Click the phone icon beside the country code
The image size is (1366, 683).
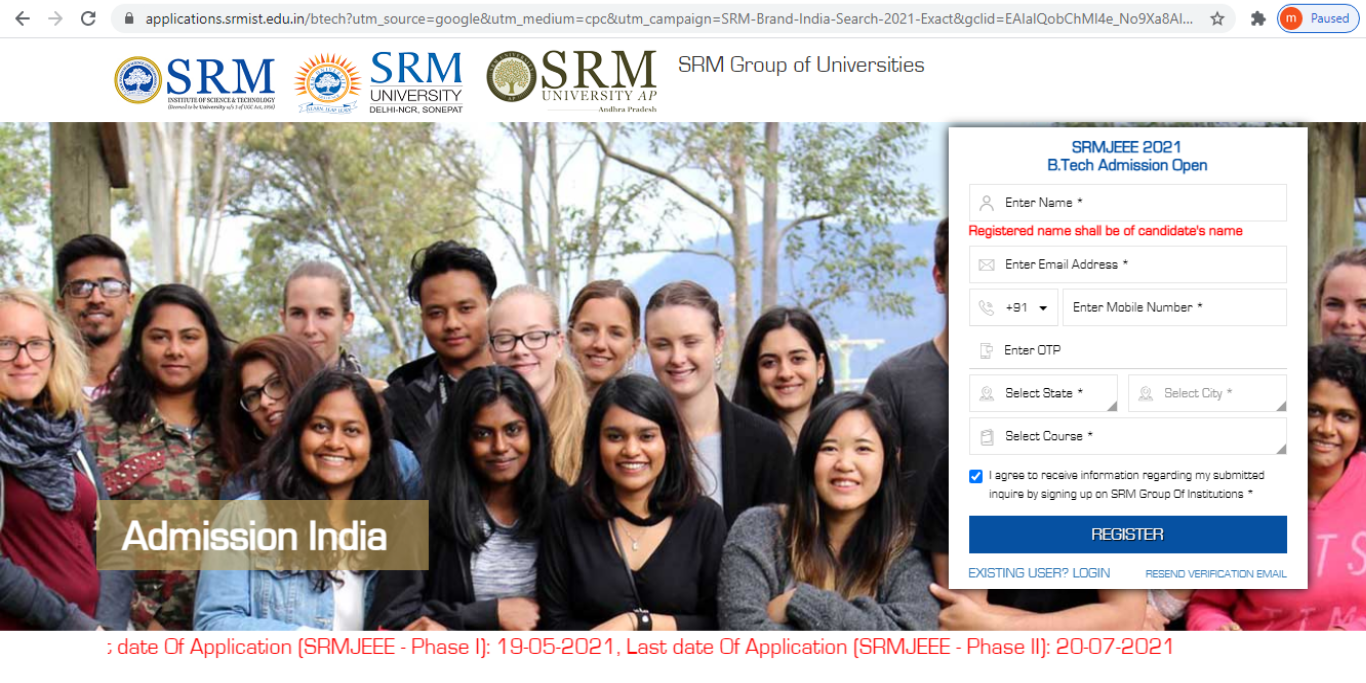988,307
